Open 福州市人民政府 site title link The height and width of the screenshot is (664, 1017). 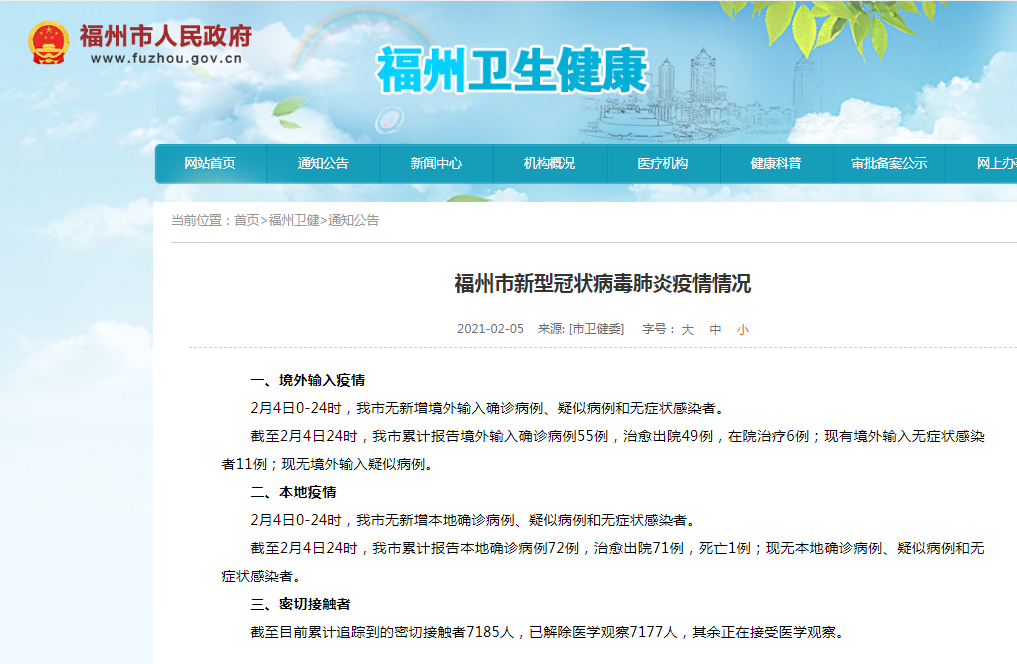(166, 36)
